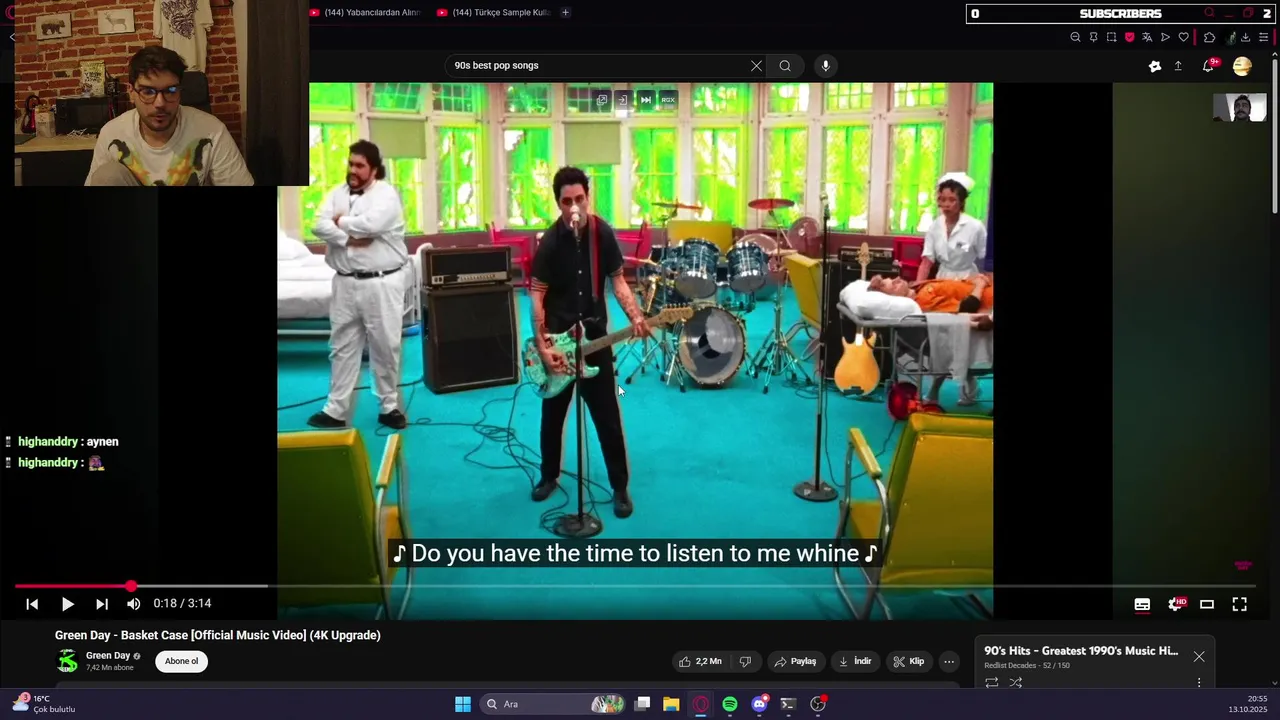Open YouTube notifications bell
Viewport: 1280px width, 720px height.
tap(1209, 66)
